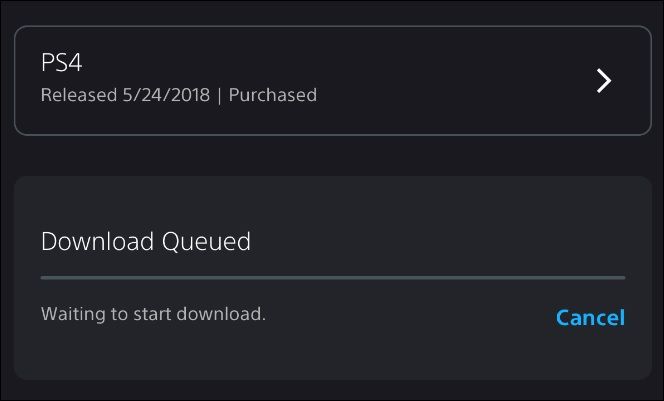The height and width of the screenshot is (401, 664).
Task: Click the download progress bar
Action: coord(333,277)
